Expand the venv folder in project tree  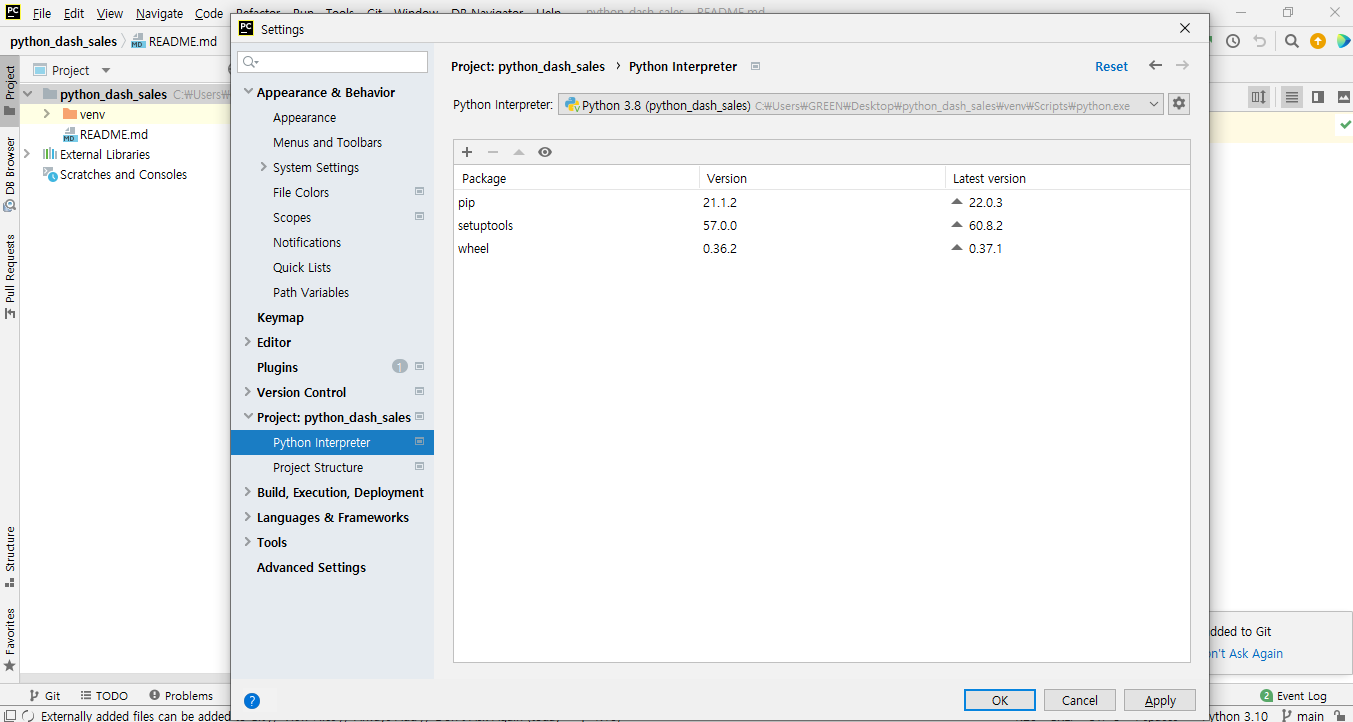(x=46, y=114)
